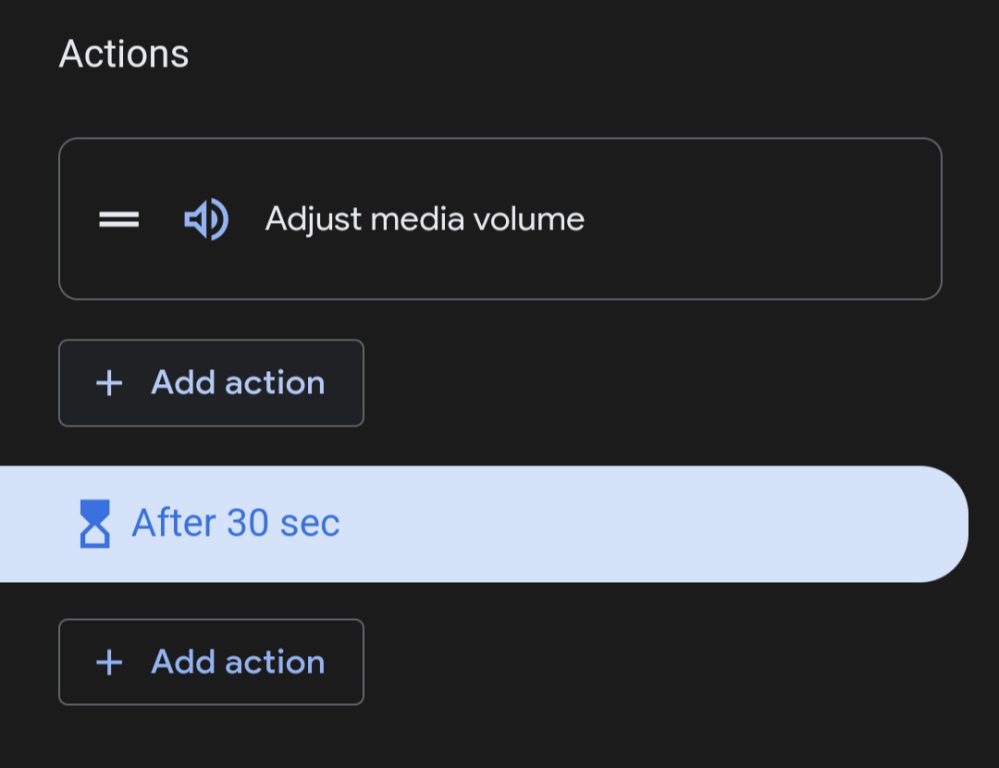Click the drag handle on the media volume card

coord(119,220)
